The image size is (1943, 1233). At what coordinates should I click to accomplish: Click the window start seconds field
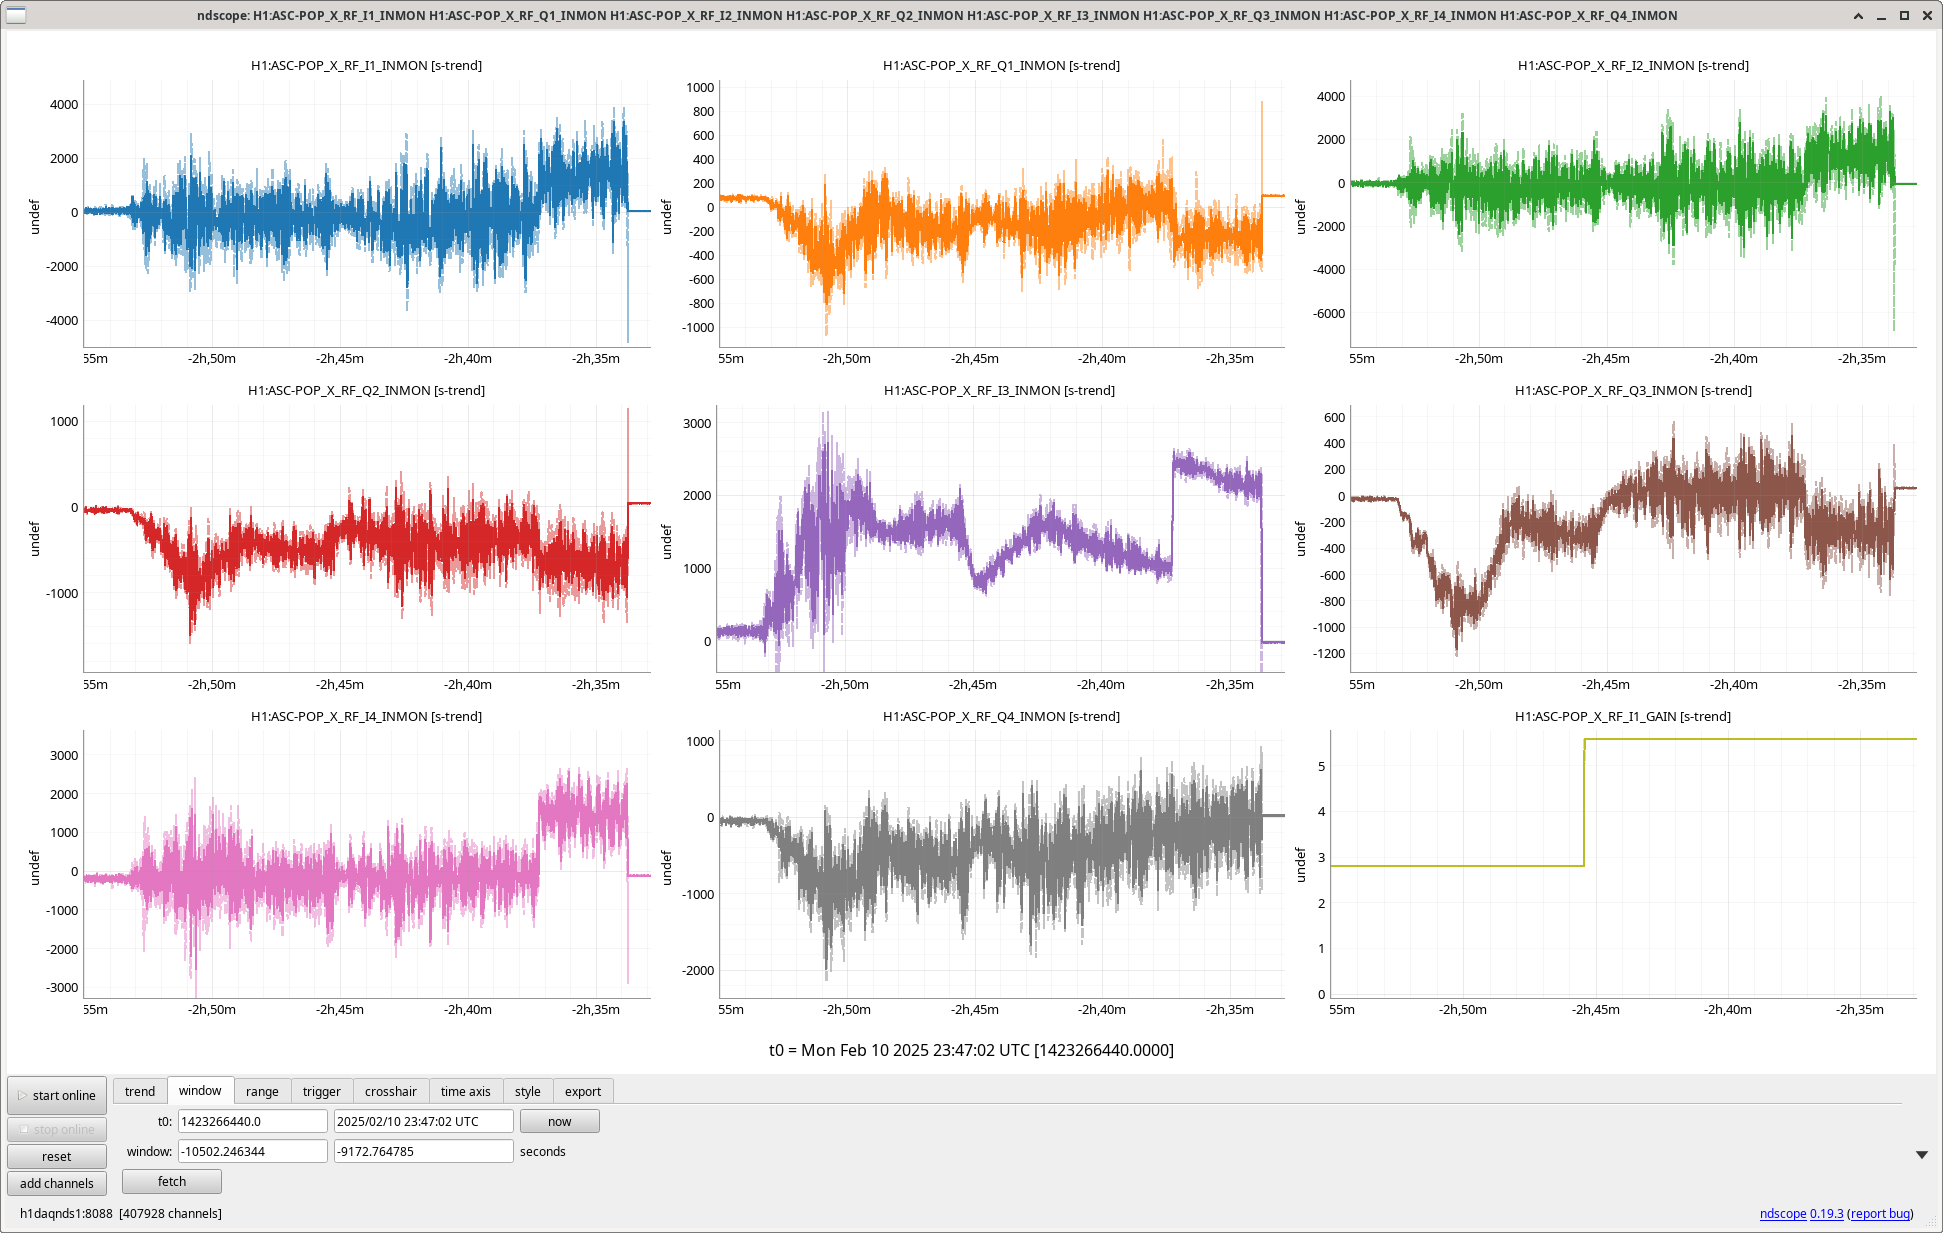pyautogui.click(x=253, y=1151)
